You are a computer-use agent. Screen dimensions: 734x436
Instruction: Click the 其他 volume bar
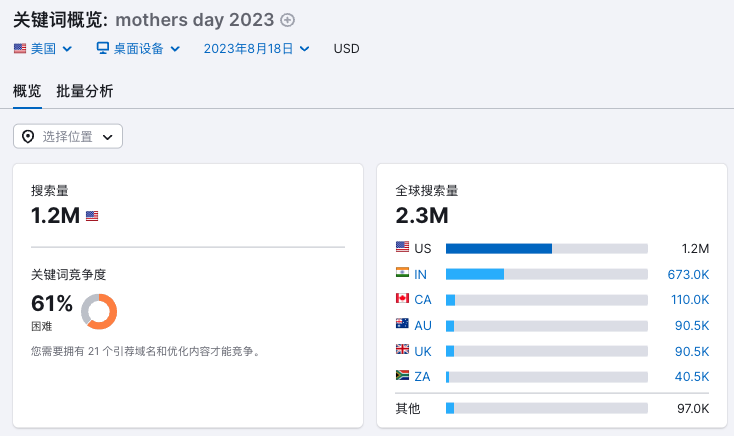(547, 408)
